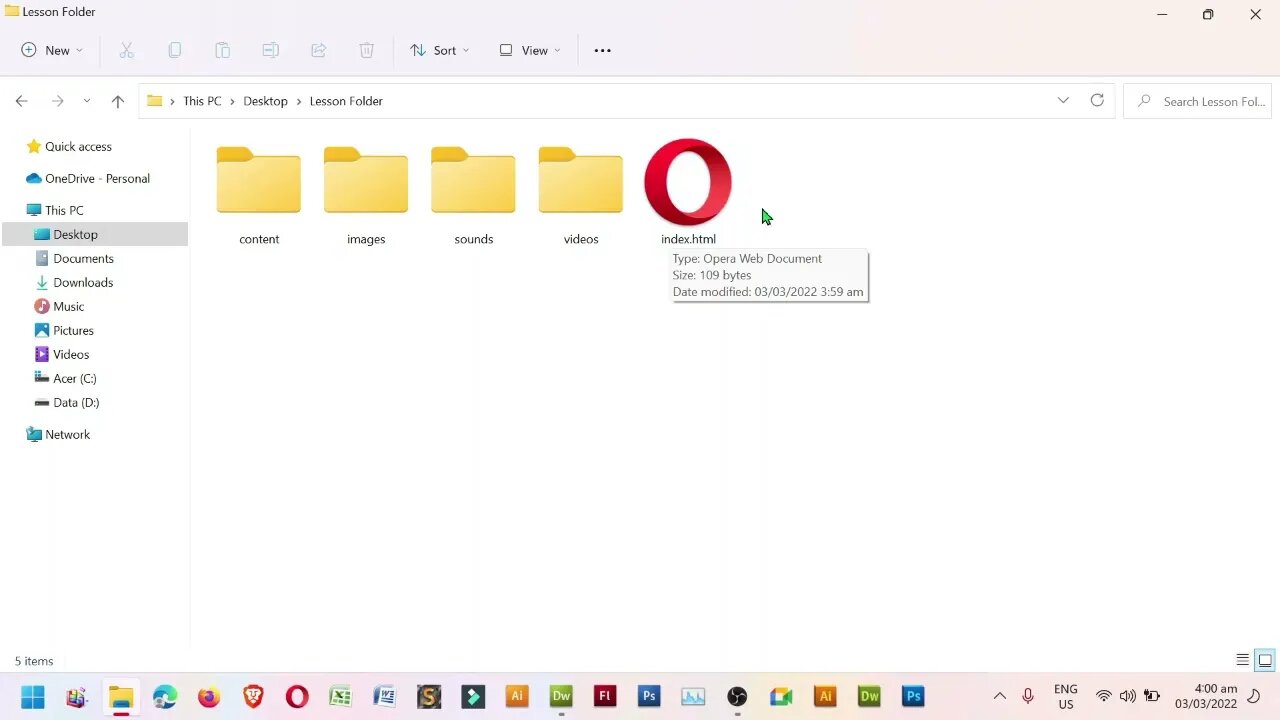Select the content folder
Screen dimensions: 1280x720
259,193
